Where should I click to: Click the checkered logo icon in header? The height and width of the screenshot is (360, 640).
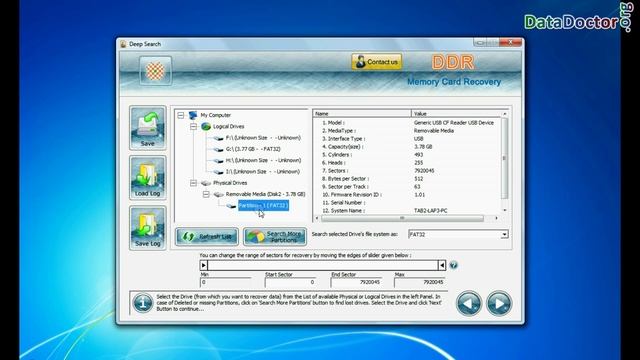[156, 71]
